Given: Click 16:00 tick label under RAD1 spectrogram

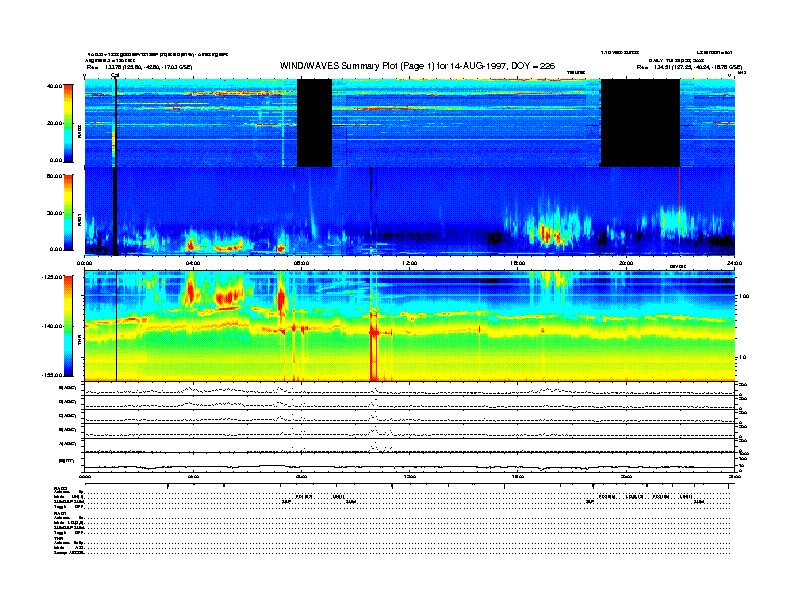Looking at the screenshot, I should tap(518, 263).
